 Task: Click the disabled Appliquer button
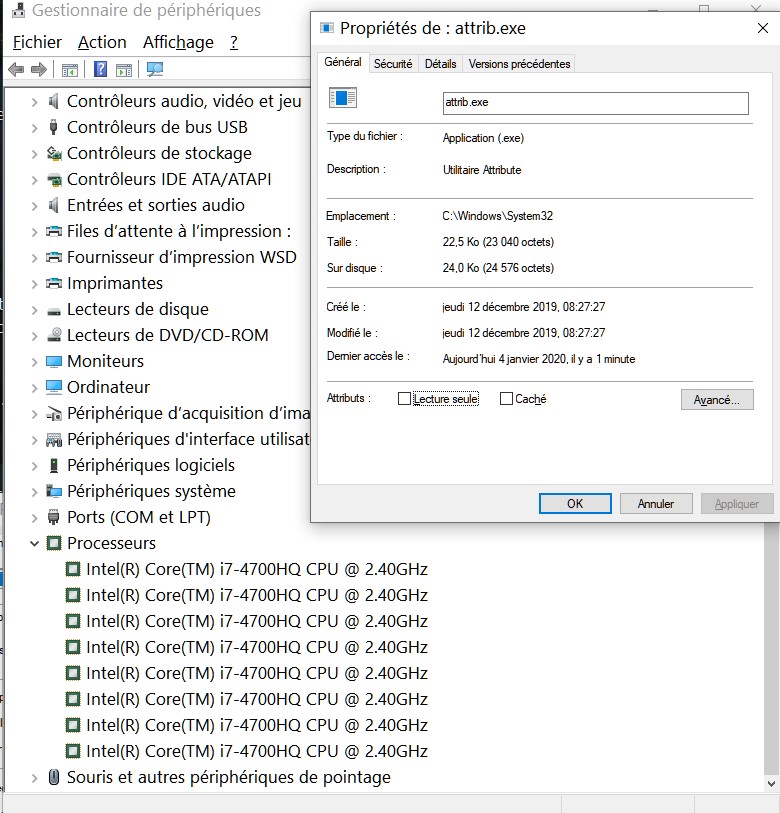click(x=737, y=503)
